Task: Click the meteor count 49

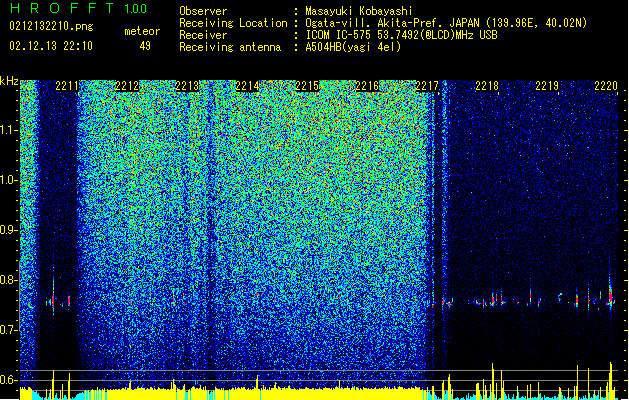Action: pyautogui.click(x=145, y=46)
